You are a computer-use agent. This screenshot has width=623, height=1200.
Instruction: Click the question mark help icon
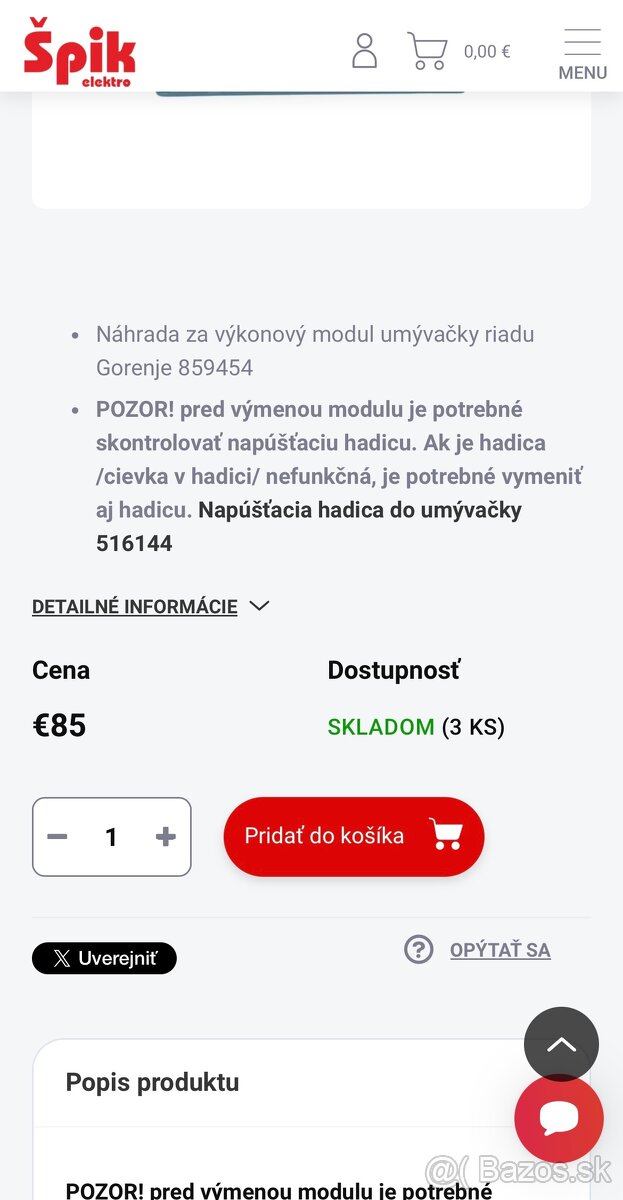pyautogui.click(x=418, y=949)
